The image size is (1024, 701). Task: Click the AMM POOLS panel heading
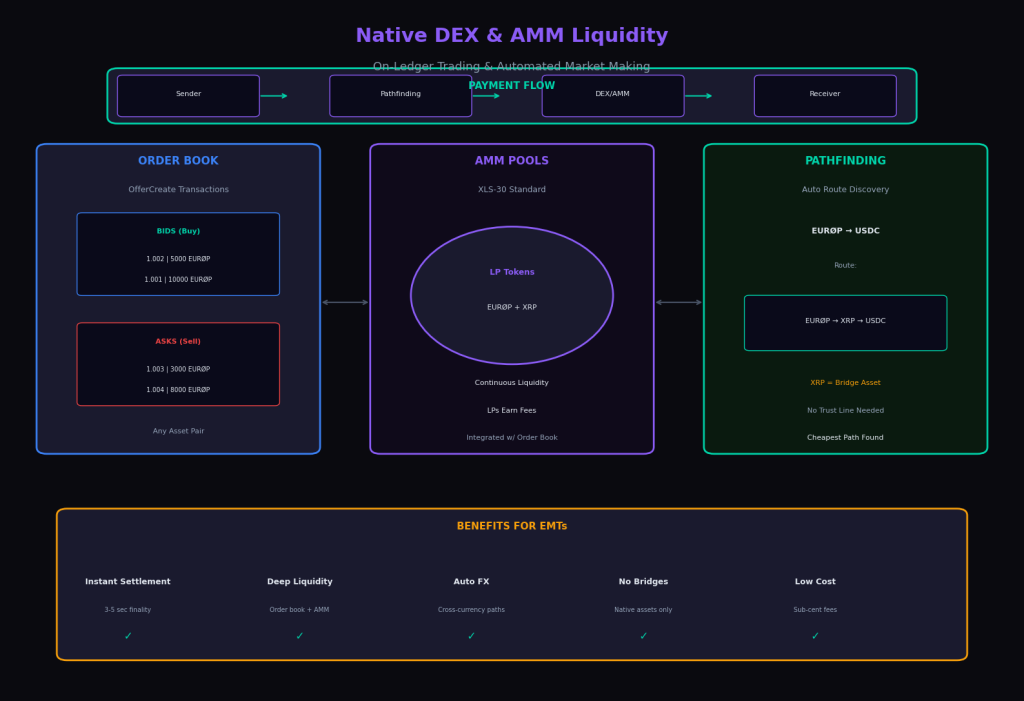pyautogui.click(x=512, y=161)
